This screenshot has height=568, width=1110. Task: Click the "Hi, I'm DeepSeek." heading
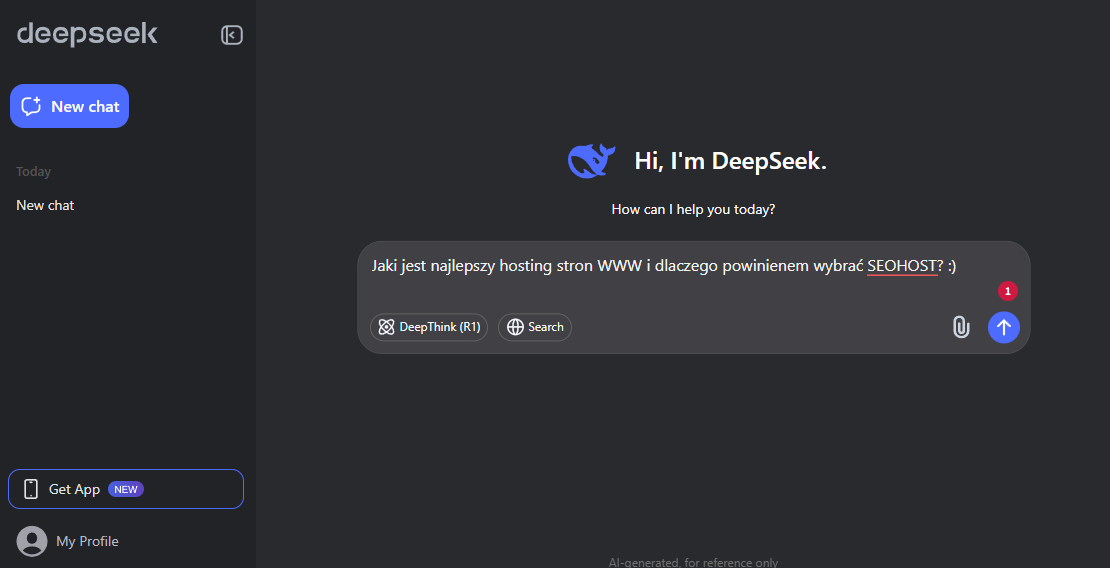coord(730,161)
